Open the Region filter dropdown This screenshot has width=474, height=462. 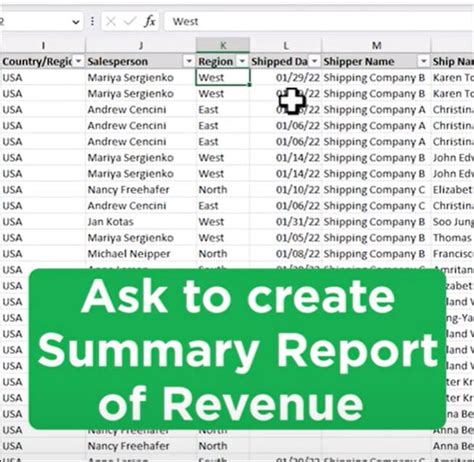point(242,61)
